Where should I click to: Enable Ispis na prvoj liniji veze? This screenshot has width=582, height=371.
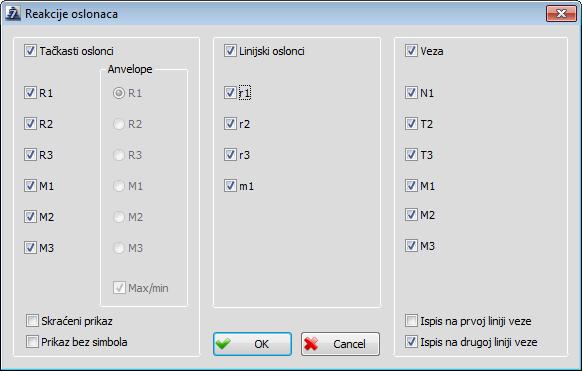(411, 321)
